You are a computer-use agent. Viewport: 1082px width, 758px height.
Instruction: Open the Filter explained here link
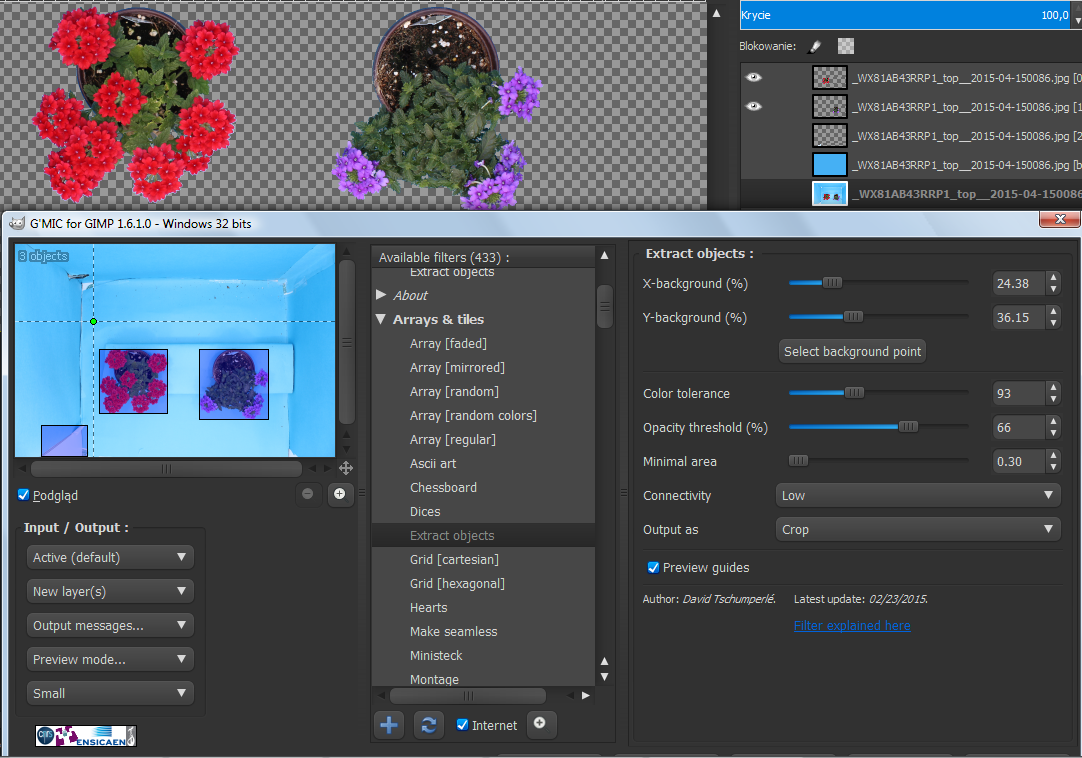(x=852, y=625)
